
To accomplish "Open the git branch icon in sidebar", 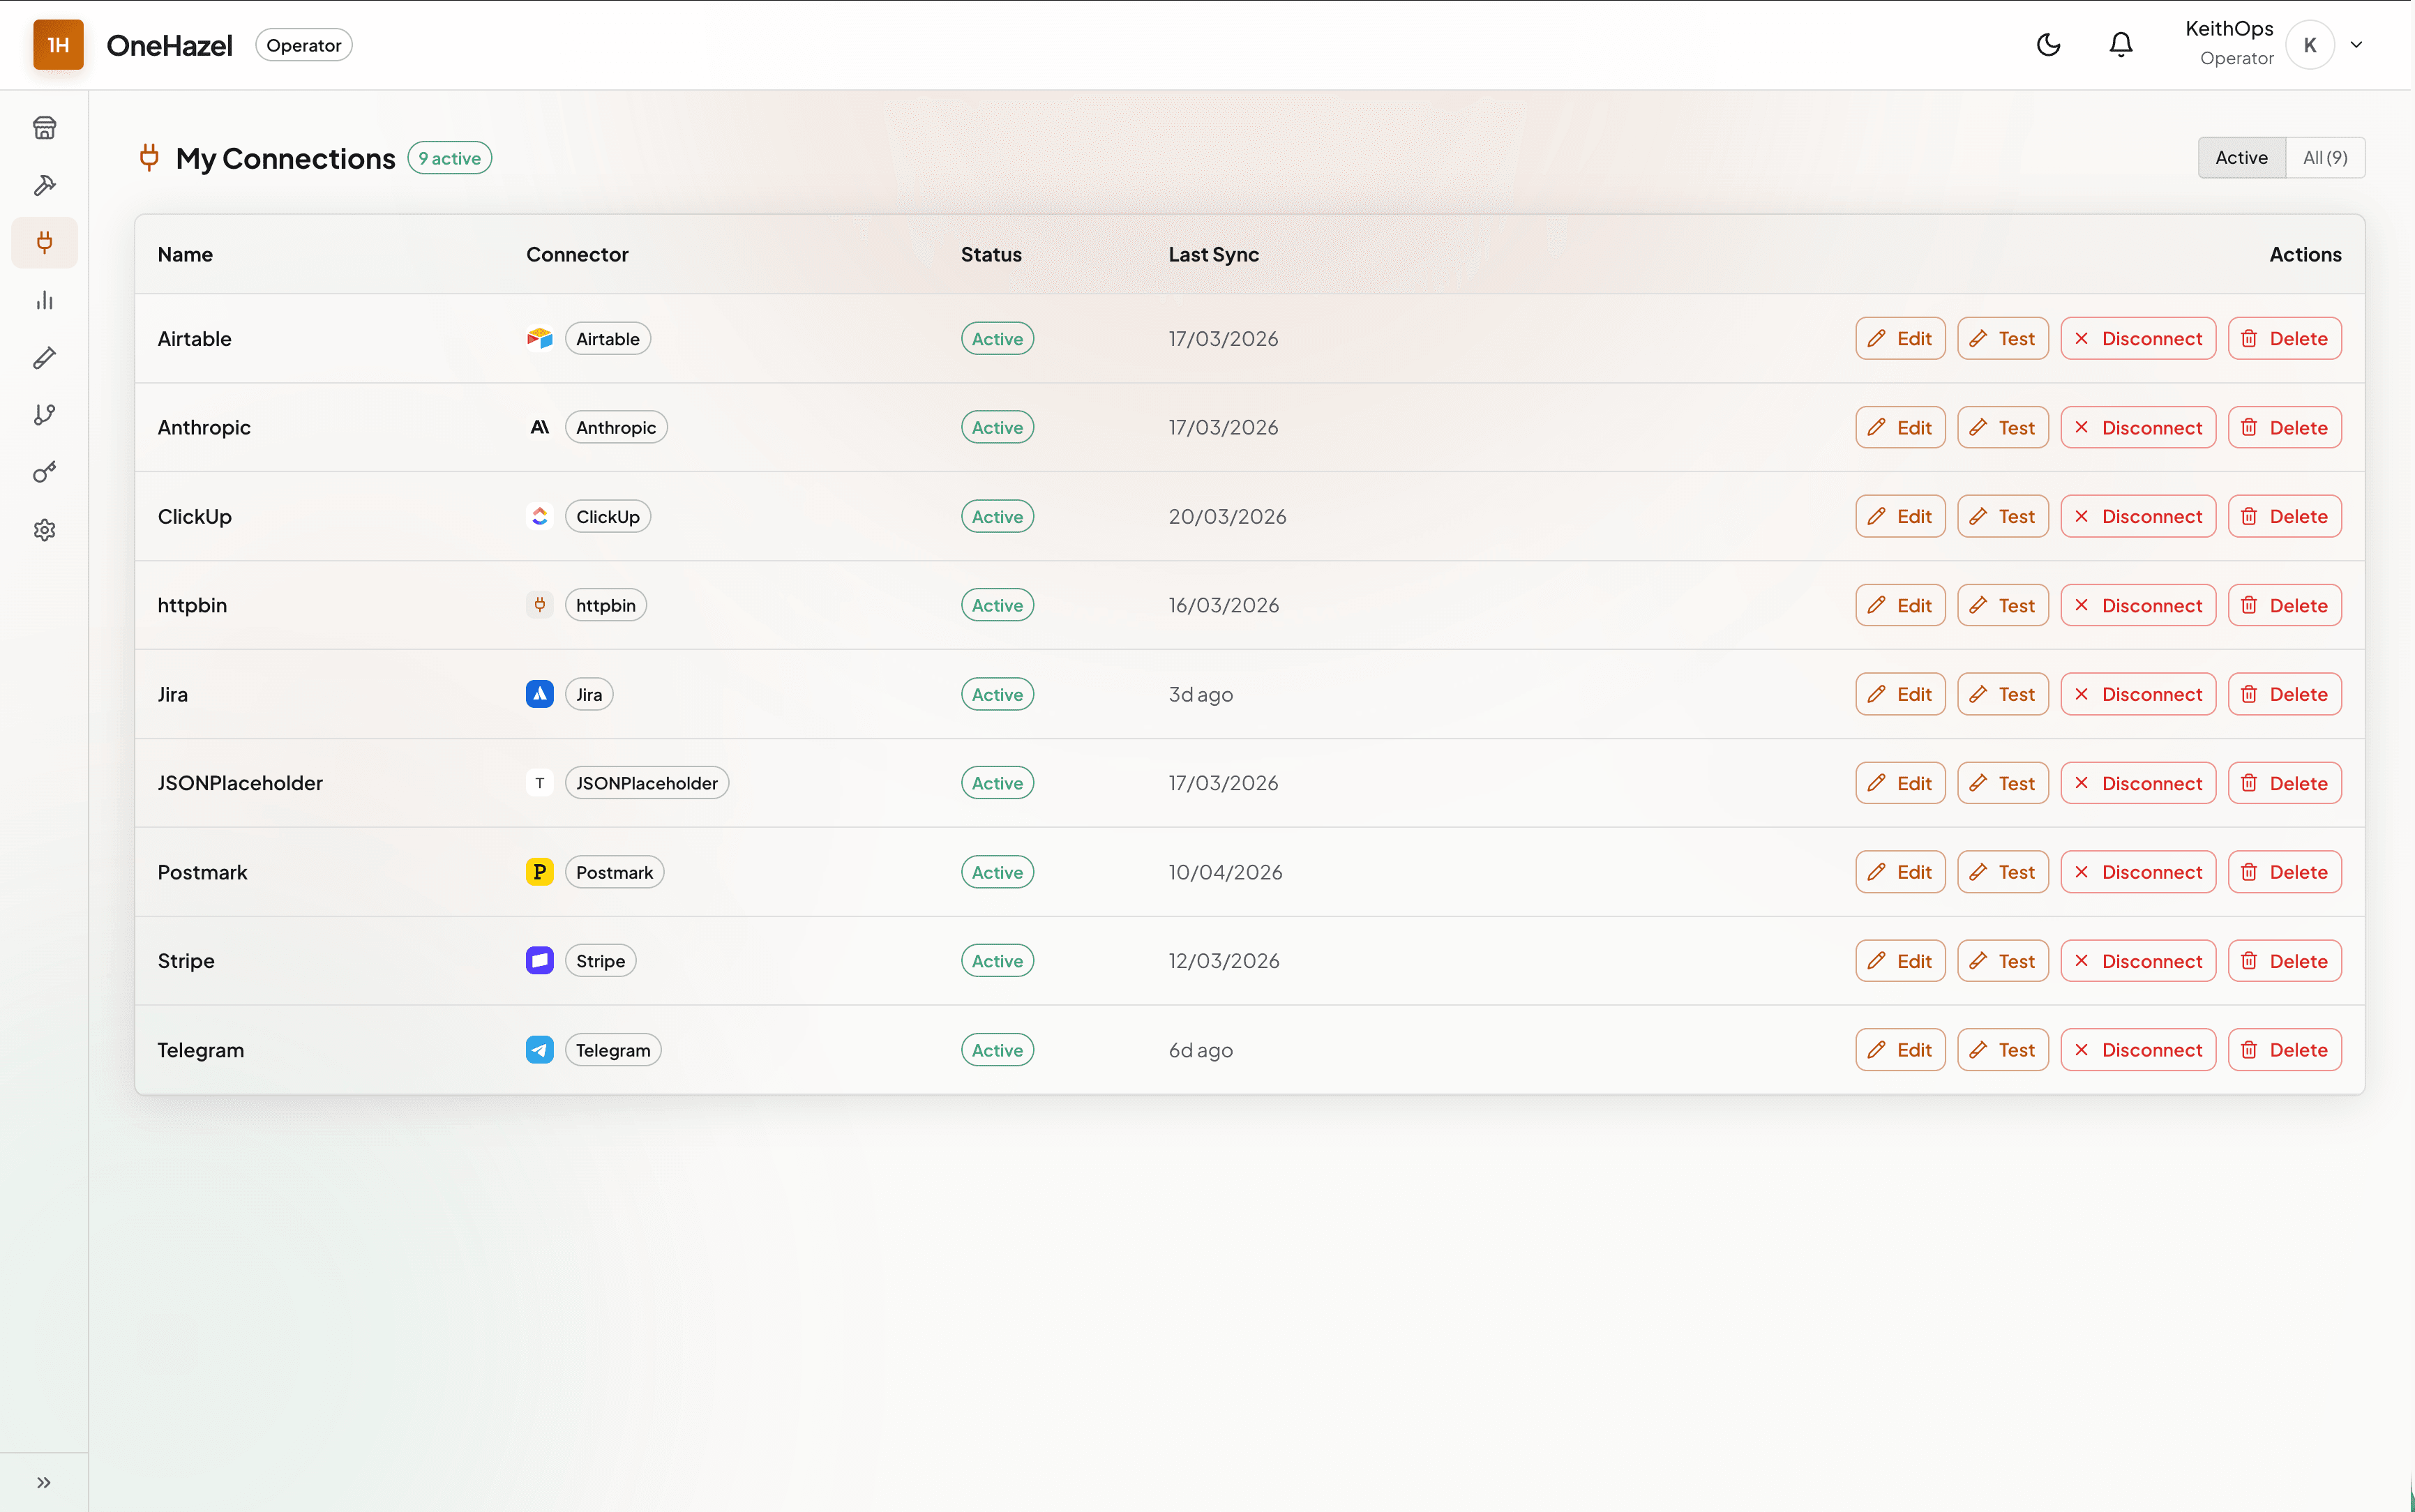I will tap(44, 415).
